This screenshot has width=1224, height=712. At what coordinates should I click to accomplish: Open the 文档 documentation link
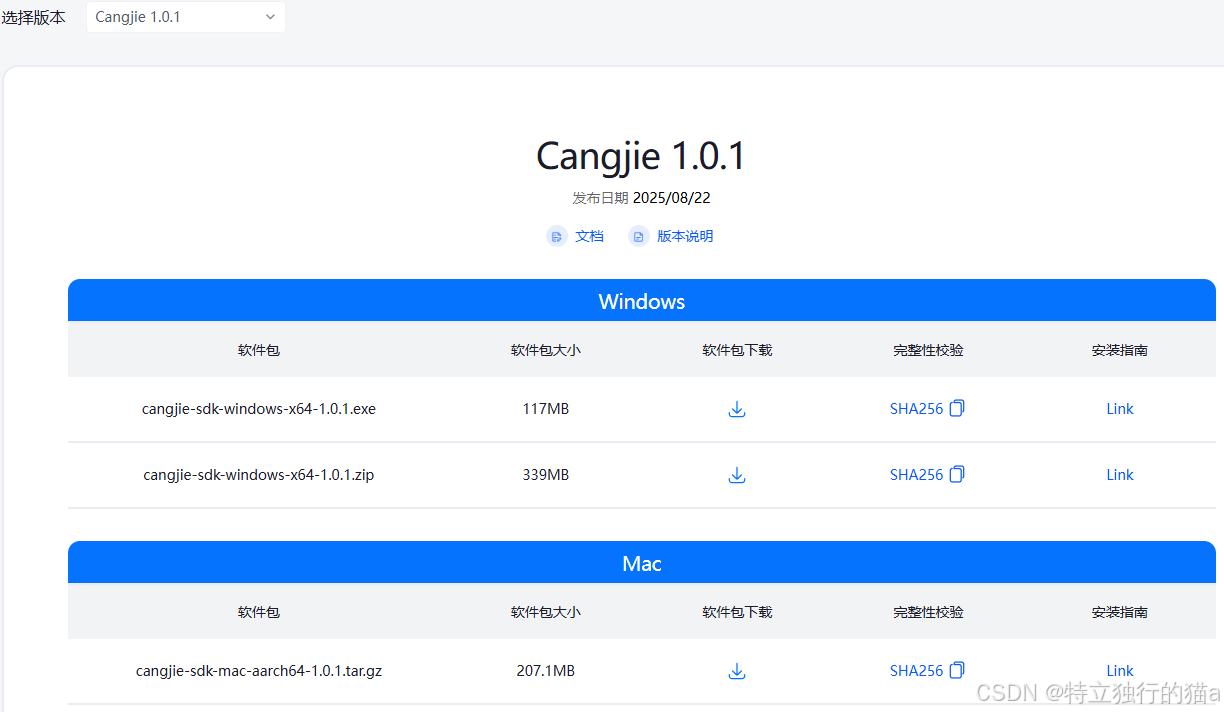tap(590, 236)
